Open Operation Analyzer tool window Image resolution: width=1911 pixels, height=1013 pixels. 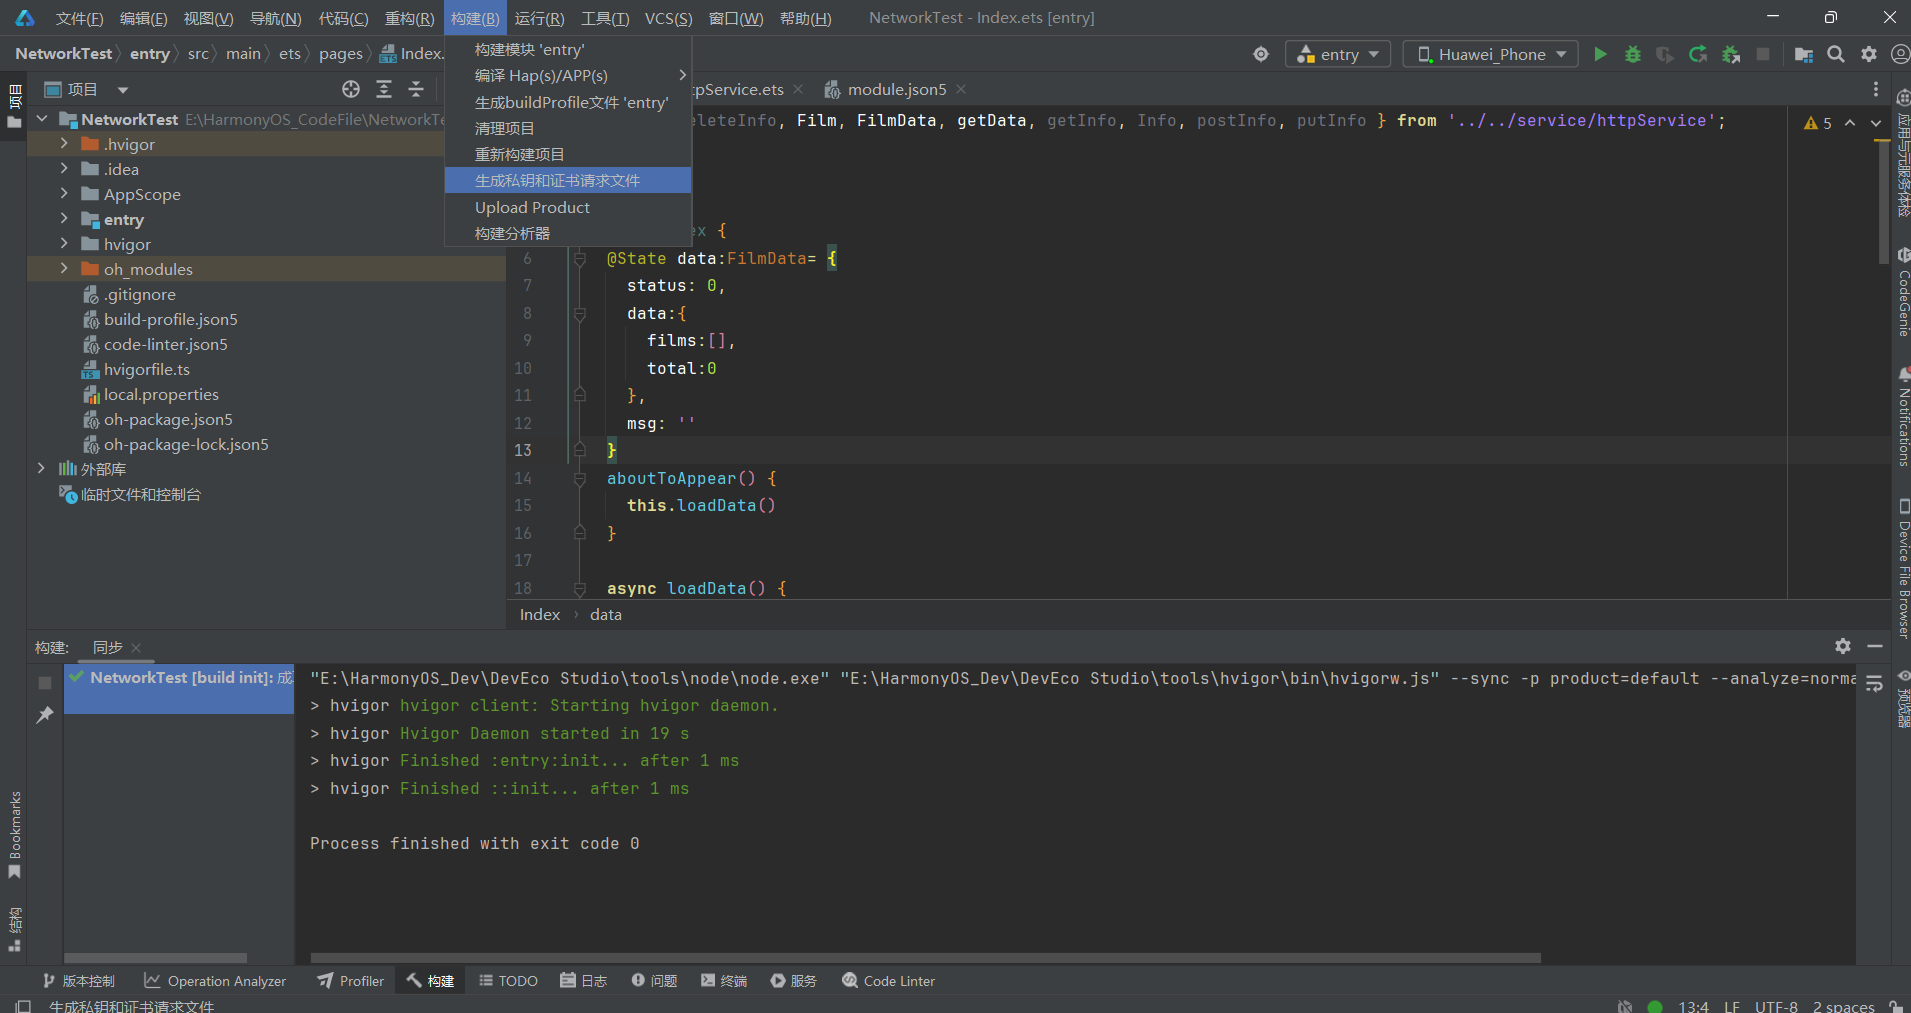tap(215, 981)
